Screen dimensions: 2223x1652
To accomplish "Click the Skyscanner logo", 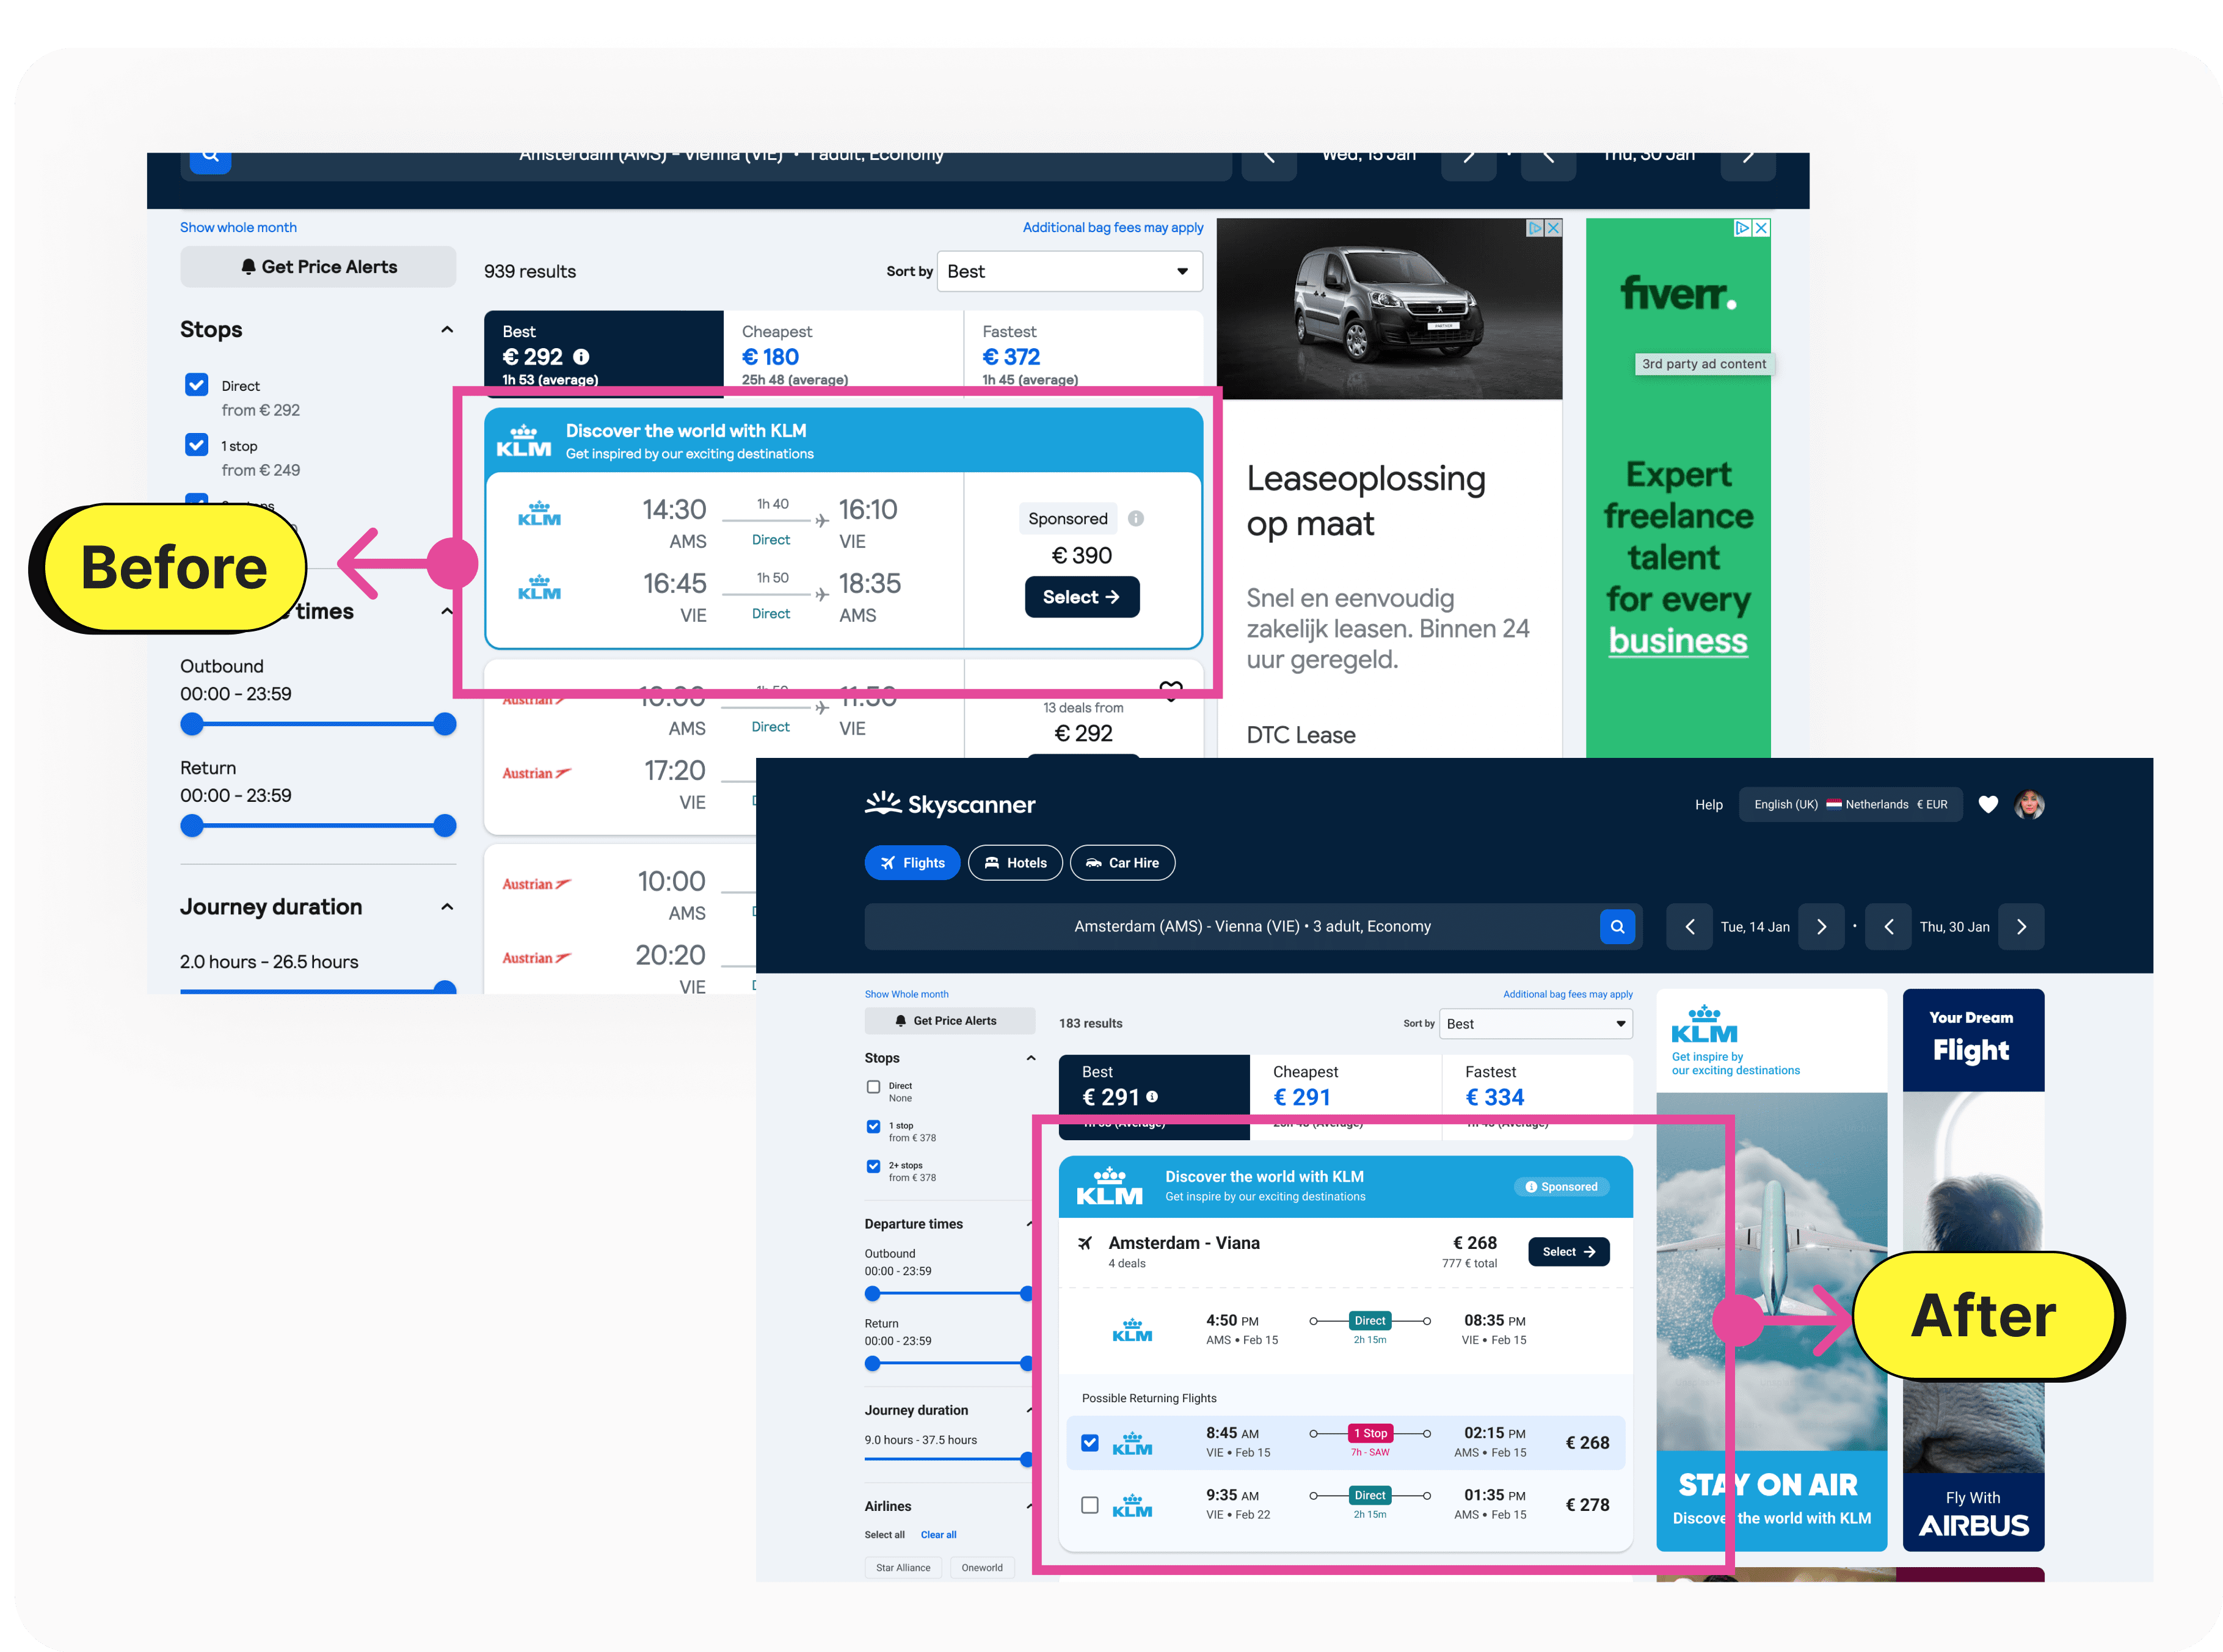I will pyautogui.click(x=949, y=804).
